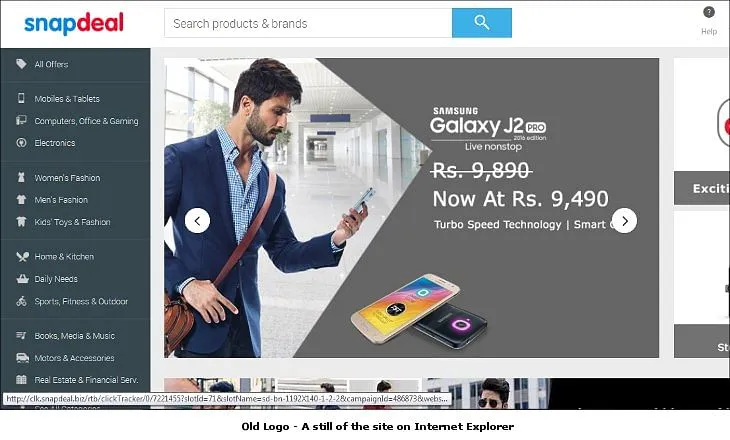Viewport: 730px width, 440px height.
Task: Click the Motors & Accessories car icon
Action: [x=22, y=358]
